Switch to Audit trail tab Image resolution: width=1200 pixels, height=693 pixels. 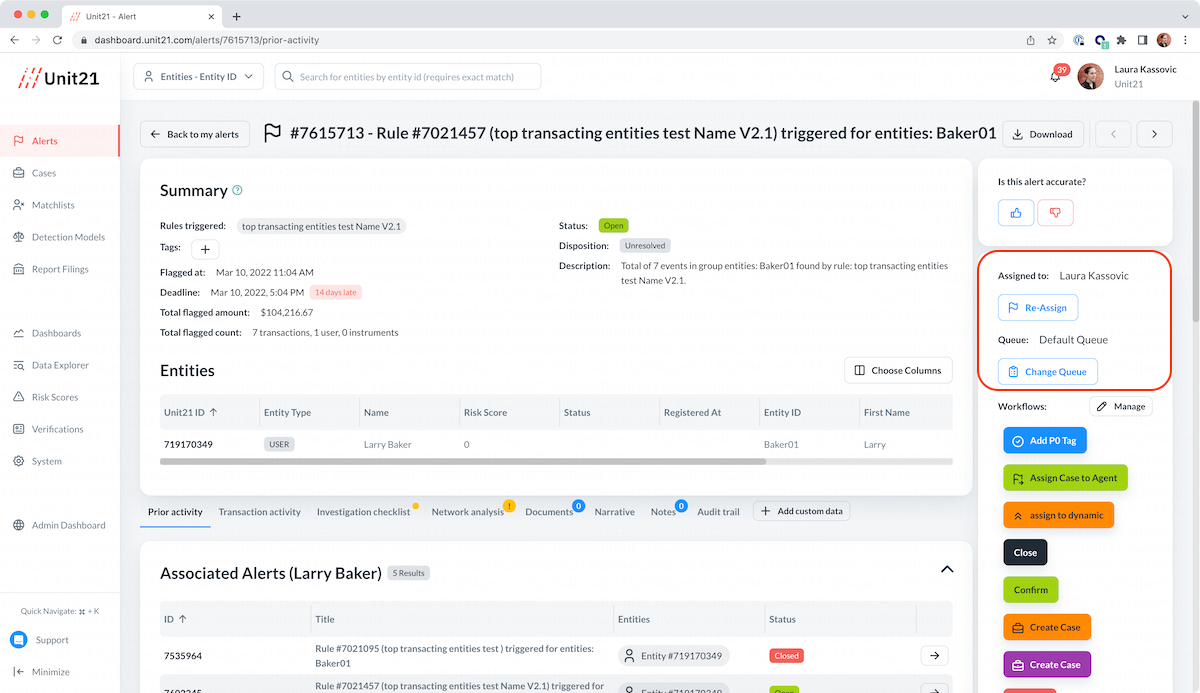(x=718, y=511)
